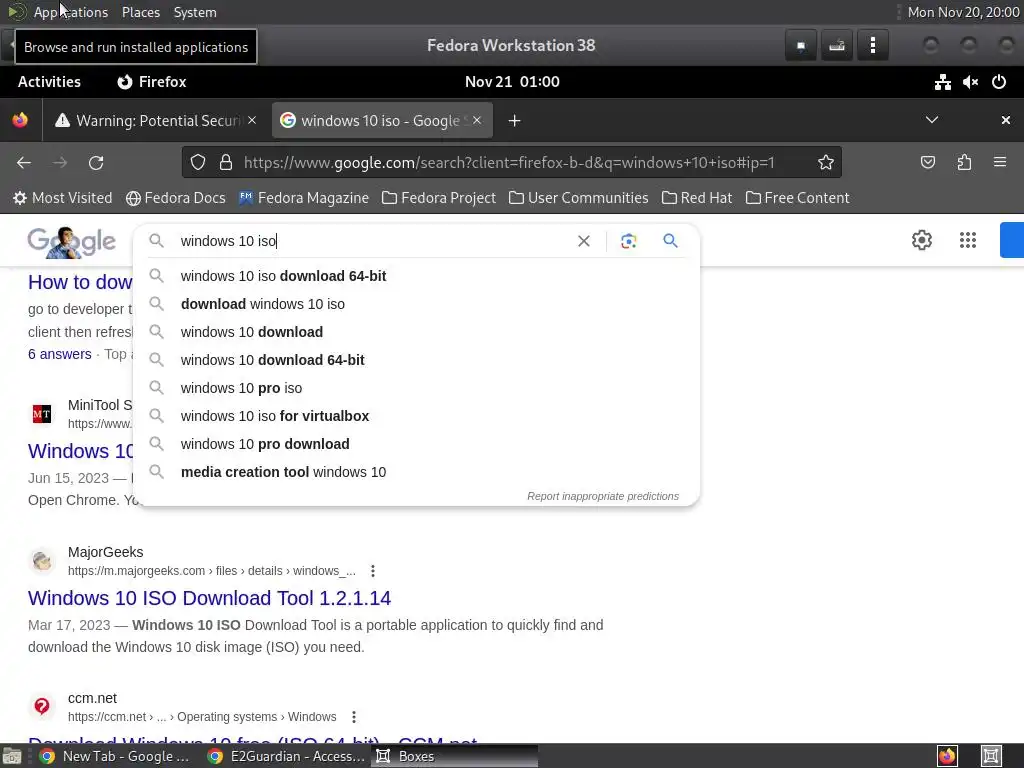Open the Places menu
This screenshot has width=1024, height=768.
[x=141, y=12]
